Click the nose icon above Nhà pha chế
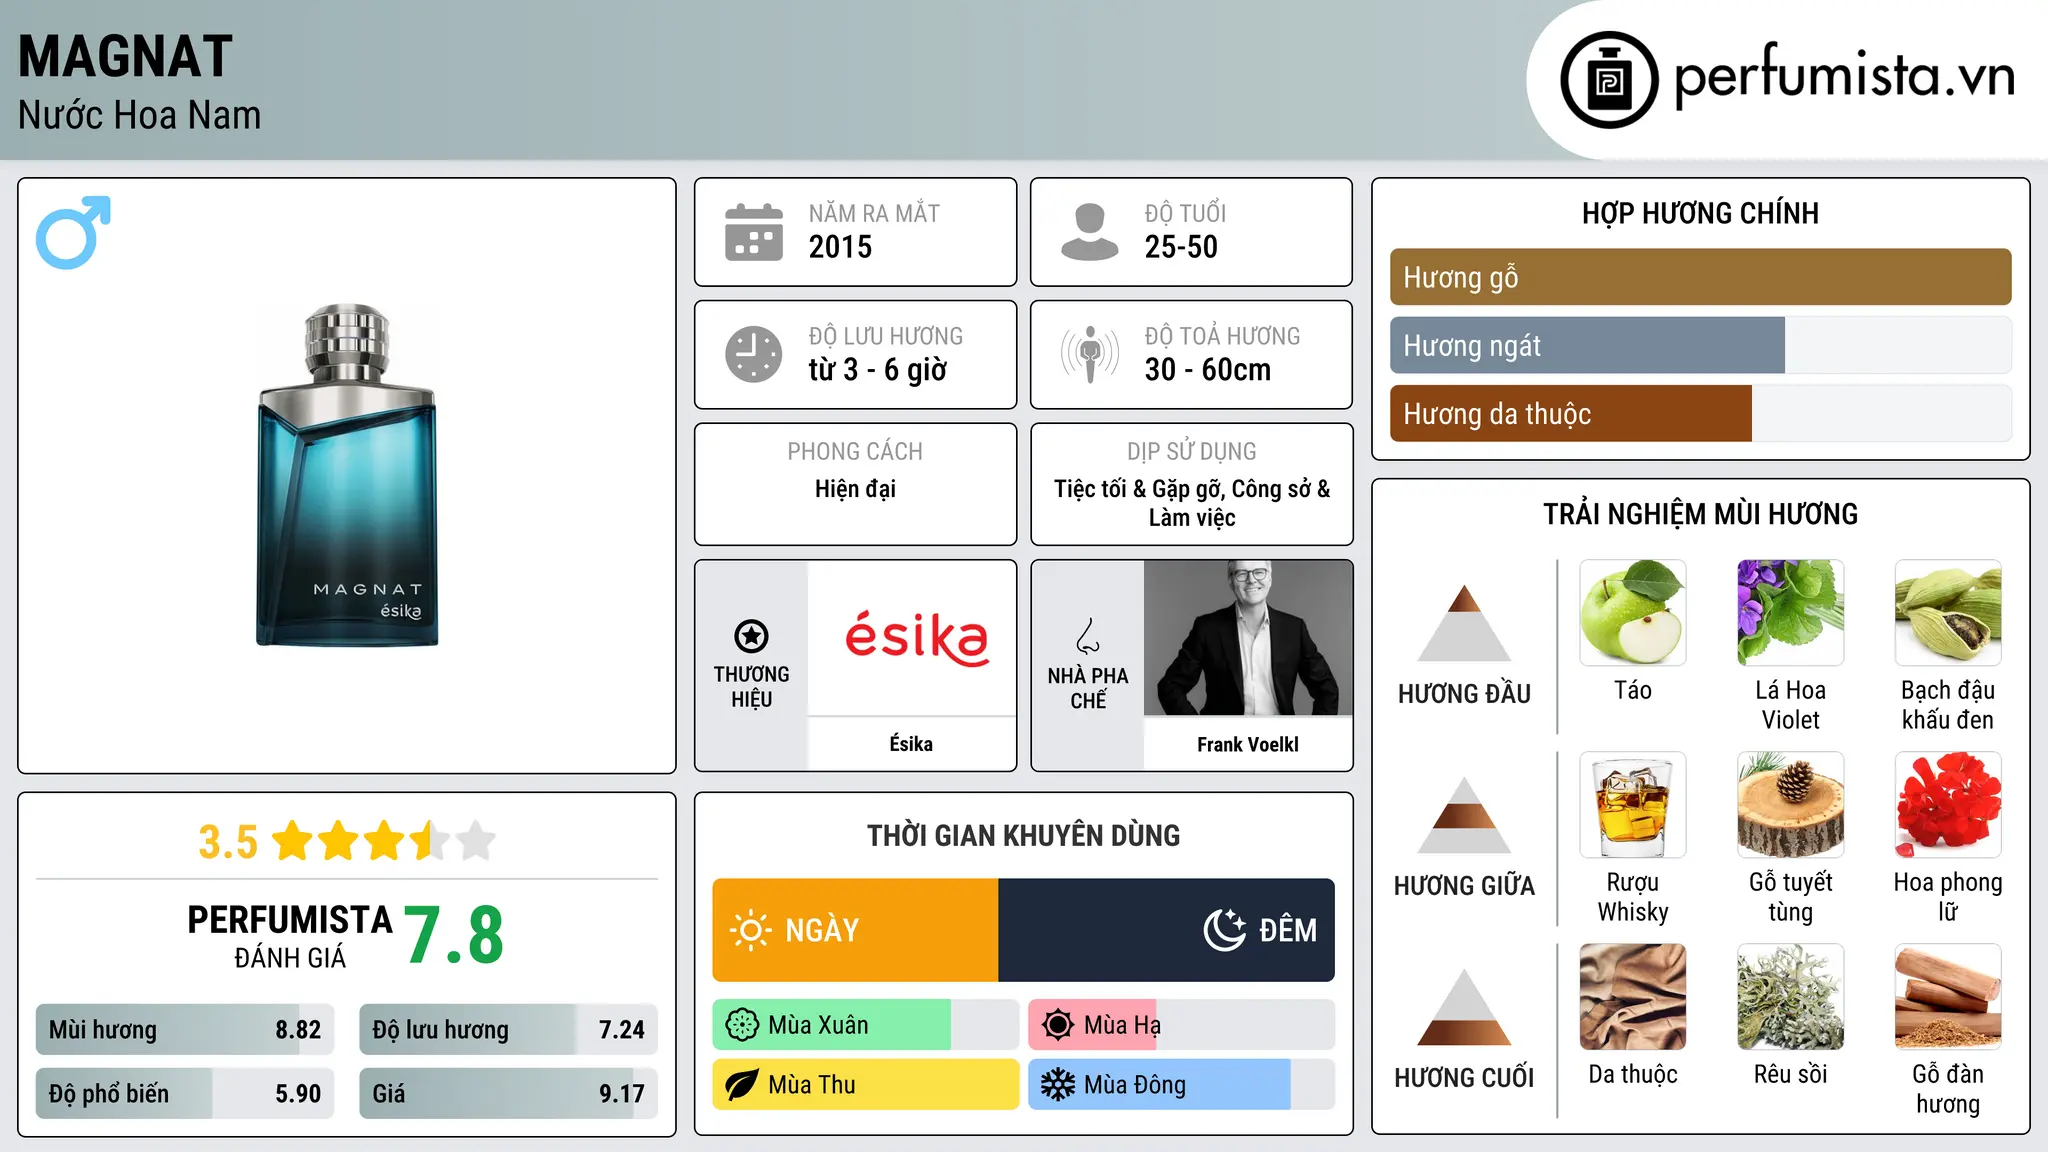Viewport: 2048px width, 1152px height. pyautogui.click(x=1088, y=636)
